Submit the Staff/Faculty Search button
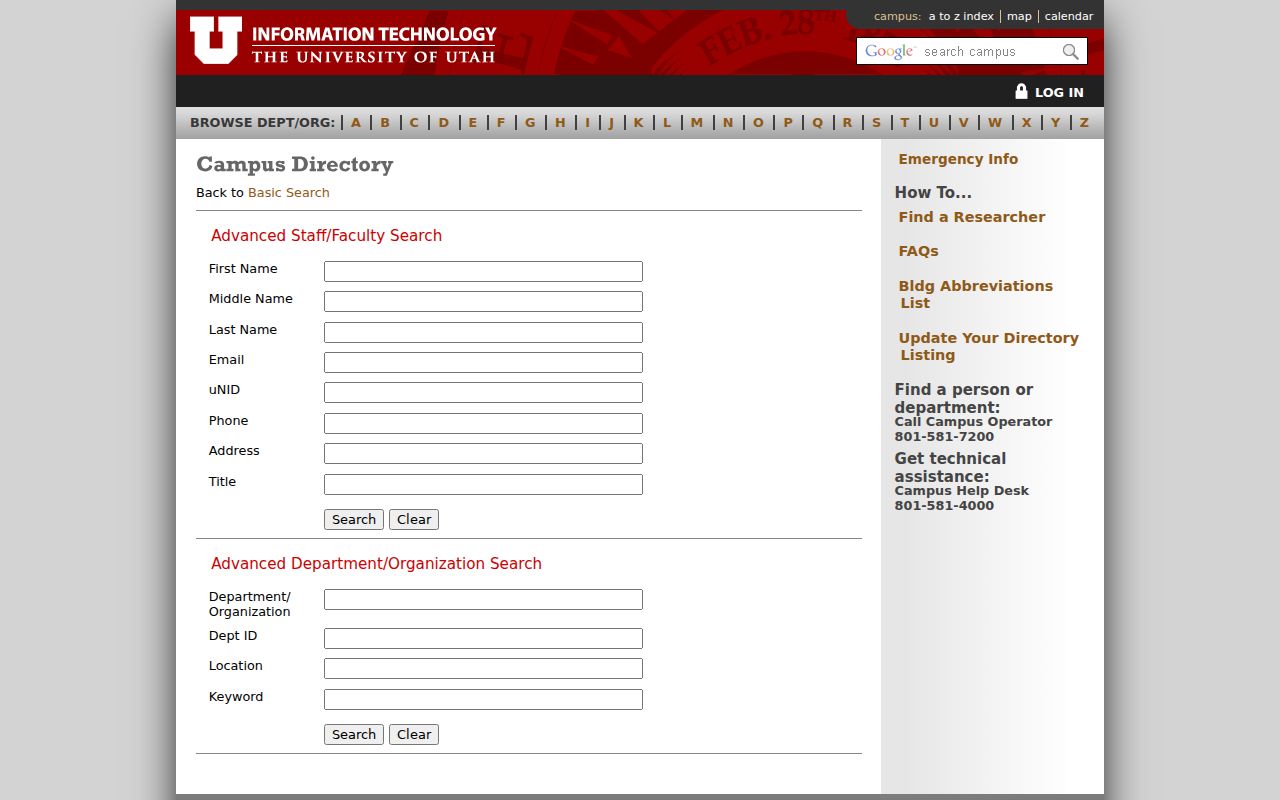The width and height of the screenshot is (1280, 800). [x=354, y=519]
